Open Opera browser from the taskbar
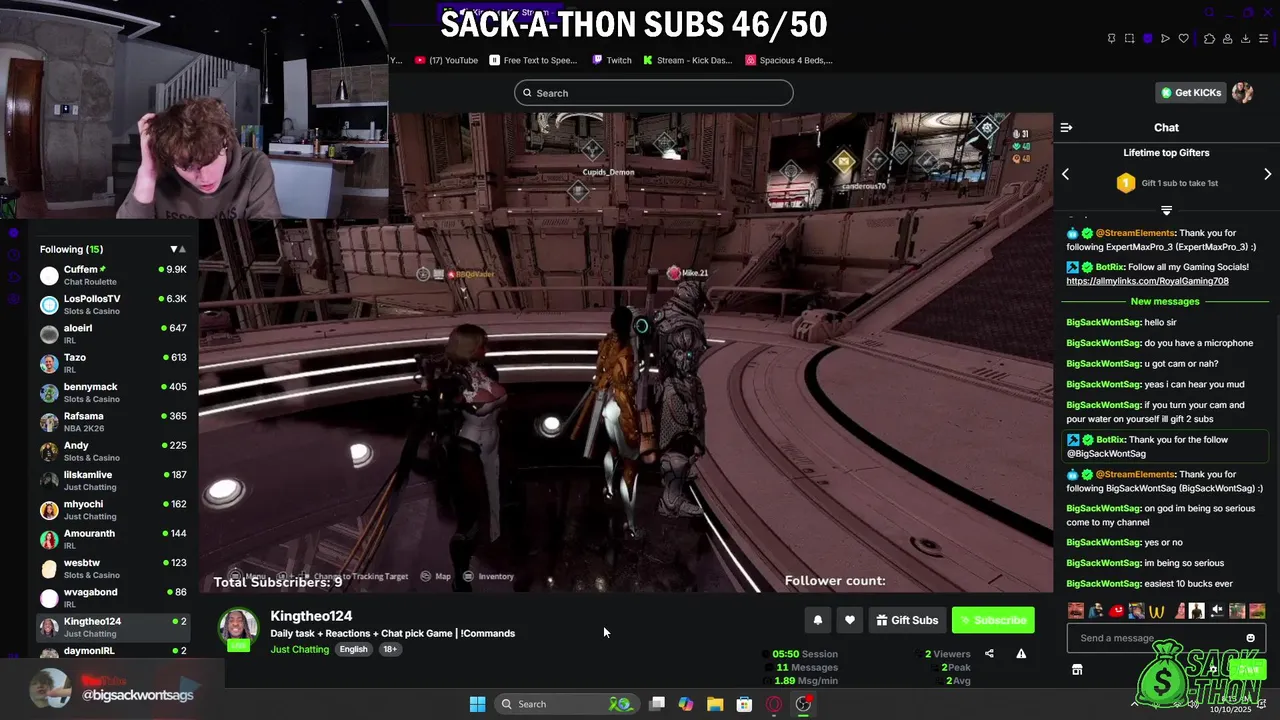 774,704
